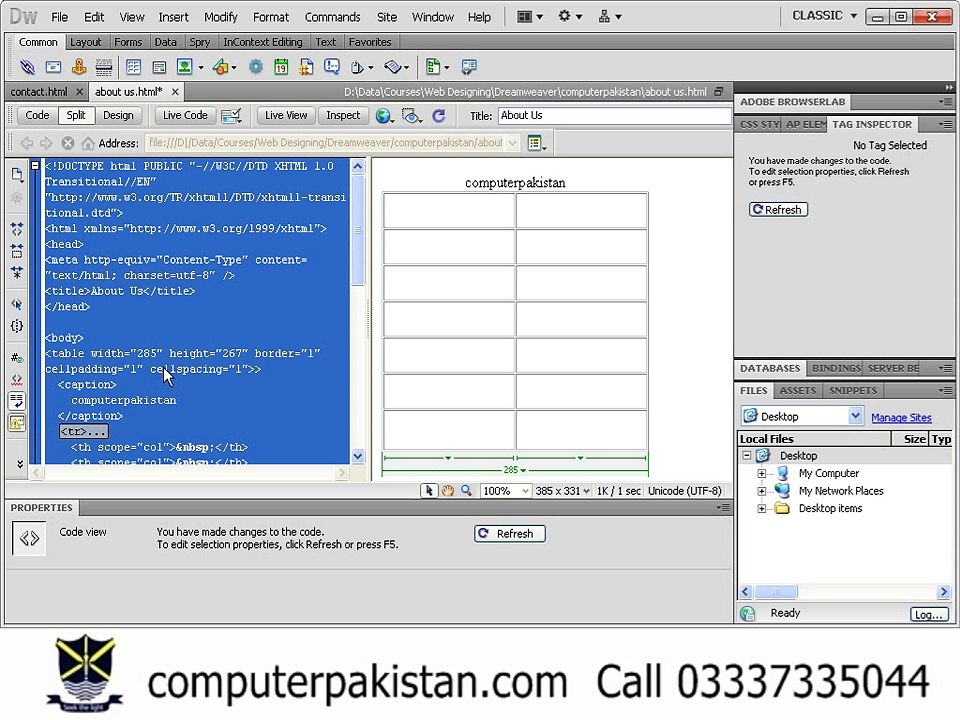Viewport: 960px width, 720px height.
Task: Open the CLASSIC workspace dropdown
Action: pos(824,16)
